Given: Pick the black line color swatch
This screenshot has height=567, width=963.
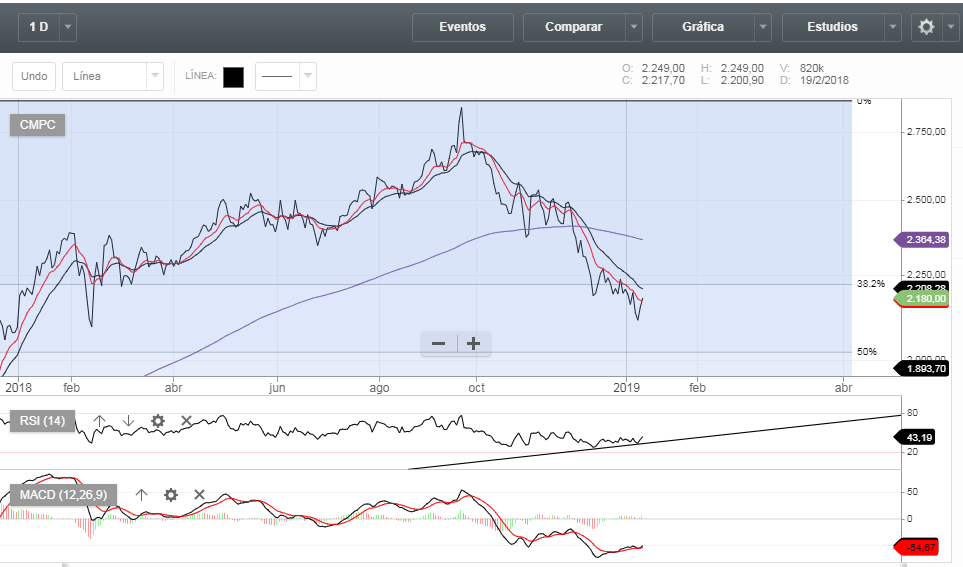Looking at the screenshot, I should point(233,77).
